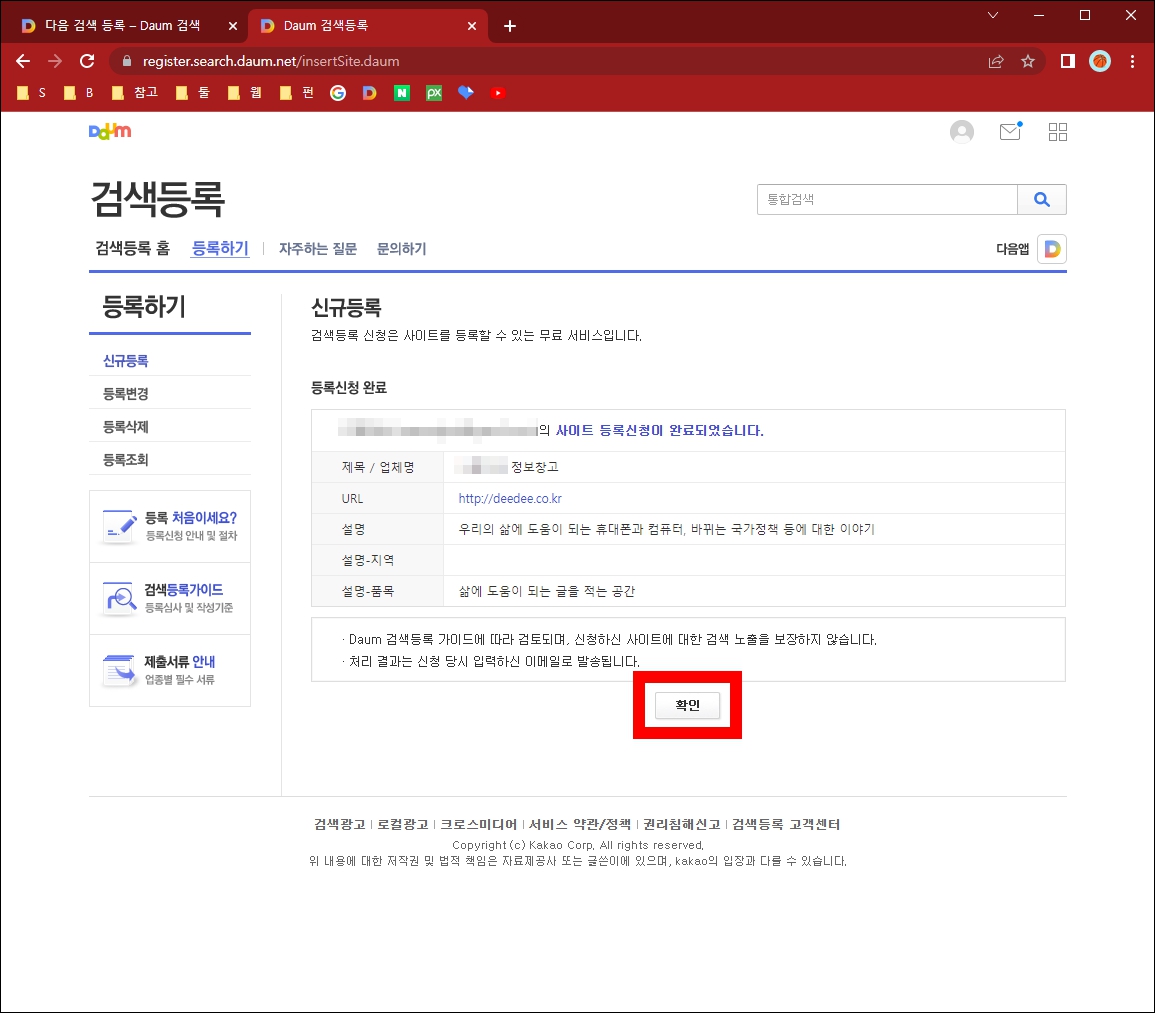
Task: Click the Daum logo at page top
Action: 110,131
